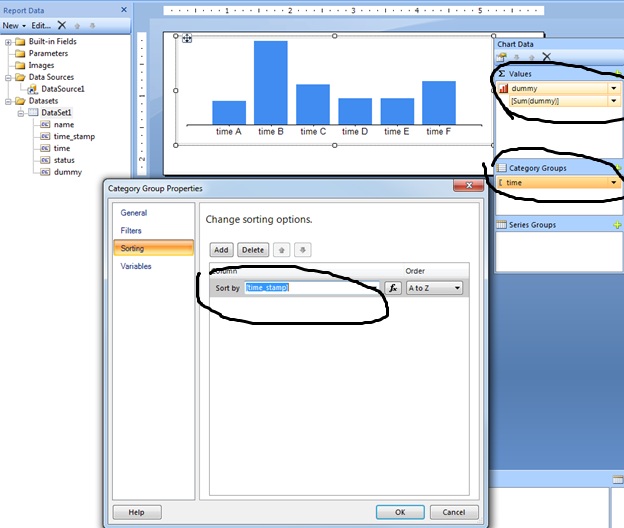Click the delete X icon in Report Data toolbar

click(62, 25)
